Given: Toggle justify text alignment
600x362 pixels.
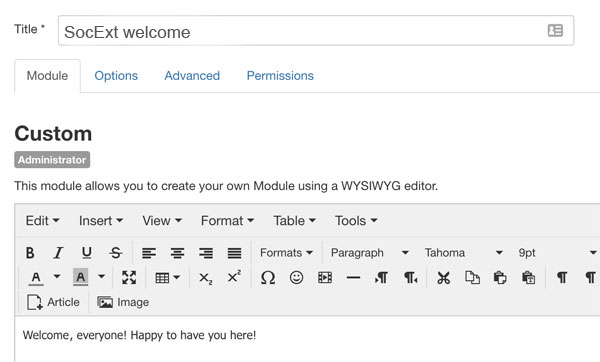Looking at the screenshot, I should tap(234, 253).
